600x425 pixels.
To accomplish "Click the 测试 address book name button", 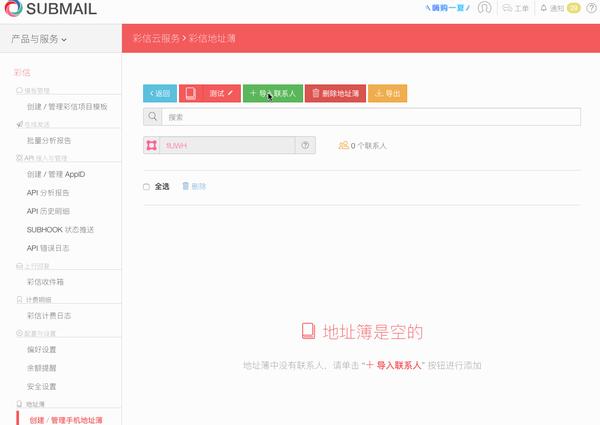I will (x=210, y=93).
